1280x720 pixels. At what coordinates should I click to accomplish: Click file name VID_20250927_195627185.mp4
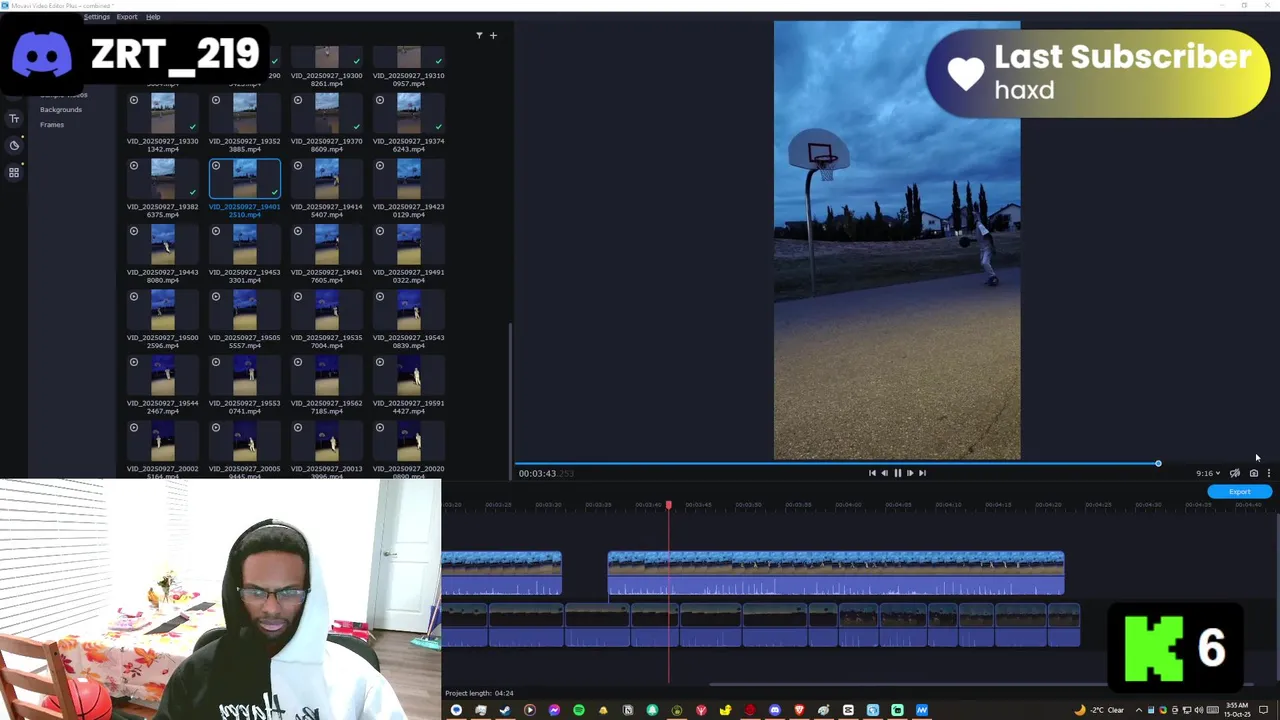(327, 407)
